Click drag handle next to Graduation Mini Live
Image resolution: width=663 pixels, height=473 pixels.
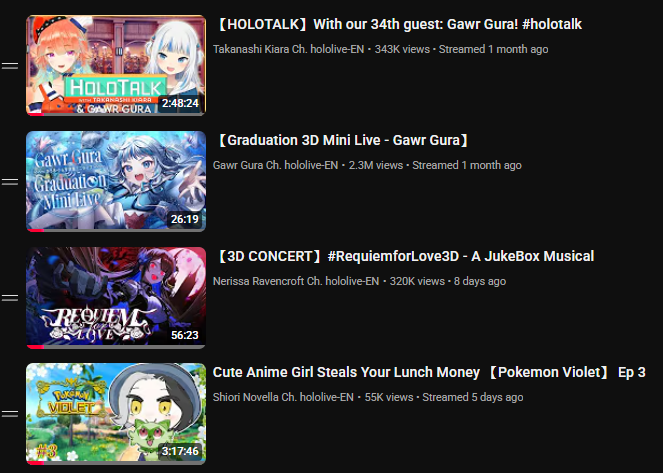[10, 182]
